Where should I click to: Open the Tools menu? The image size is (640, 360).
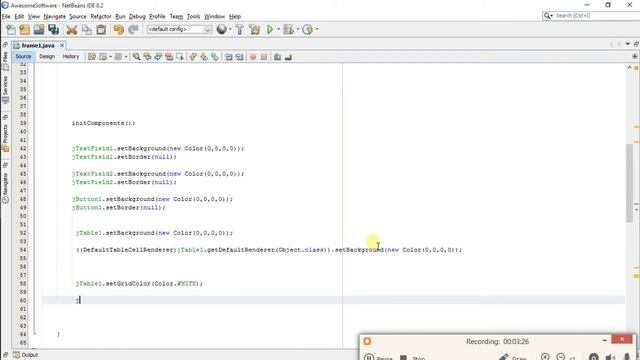(193, 16)
